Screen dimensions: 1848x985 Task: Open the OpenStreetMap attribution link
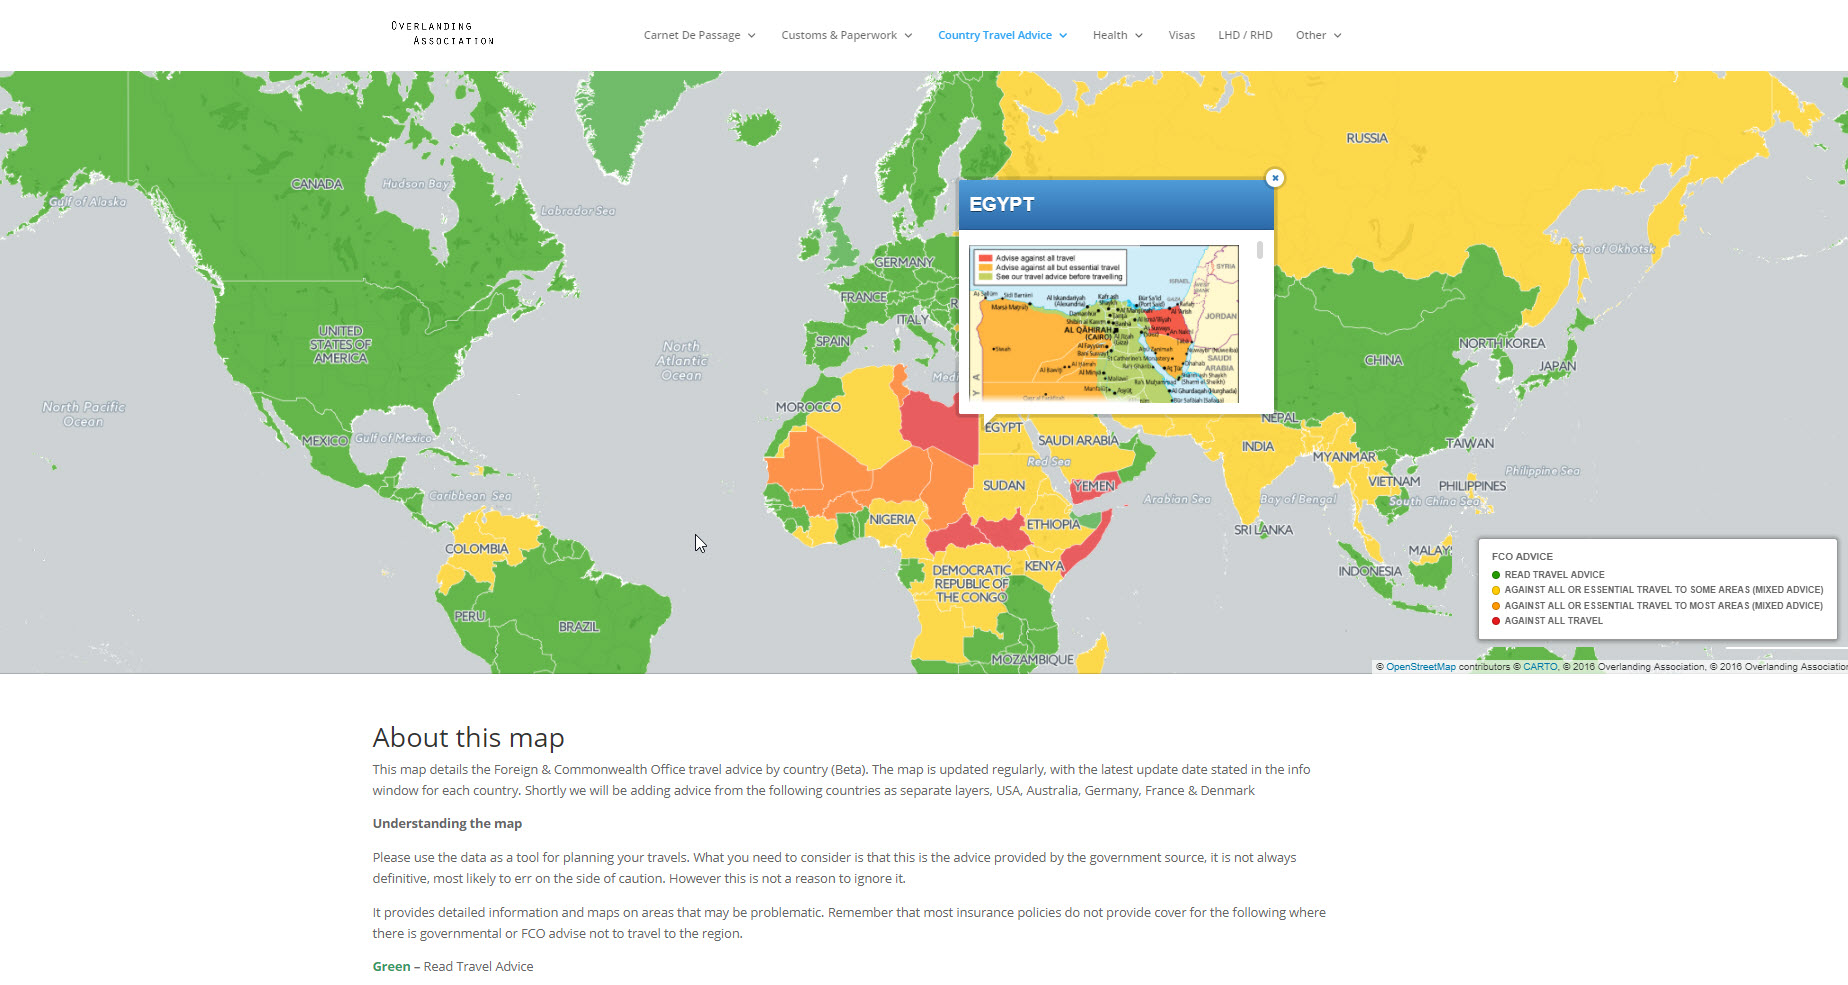(1420, 667)
